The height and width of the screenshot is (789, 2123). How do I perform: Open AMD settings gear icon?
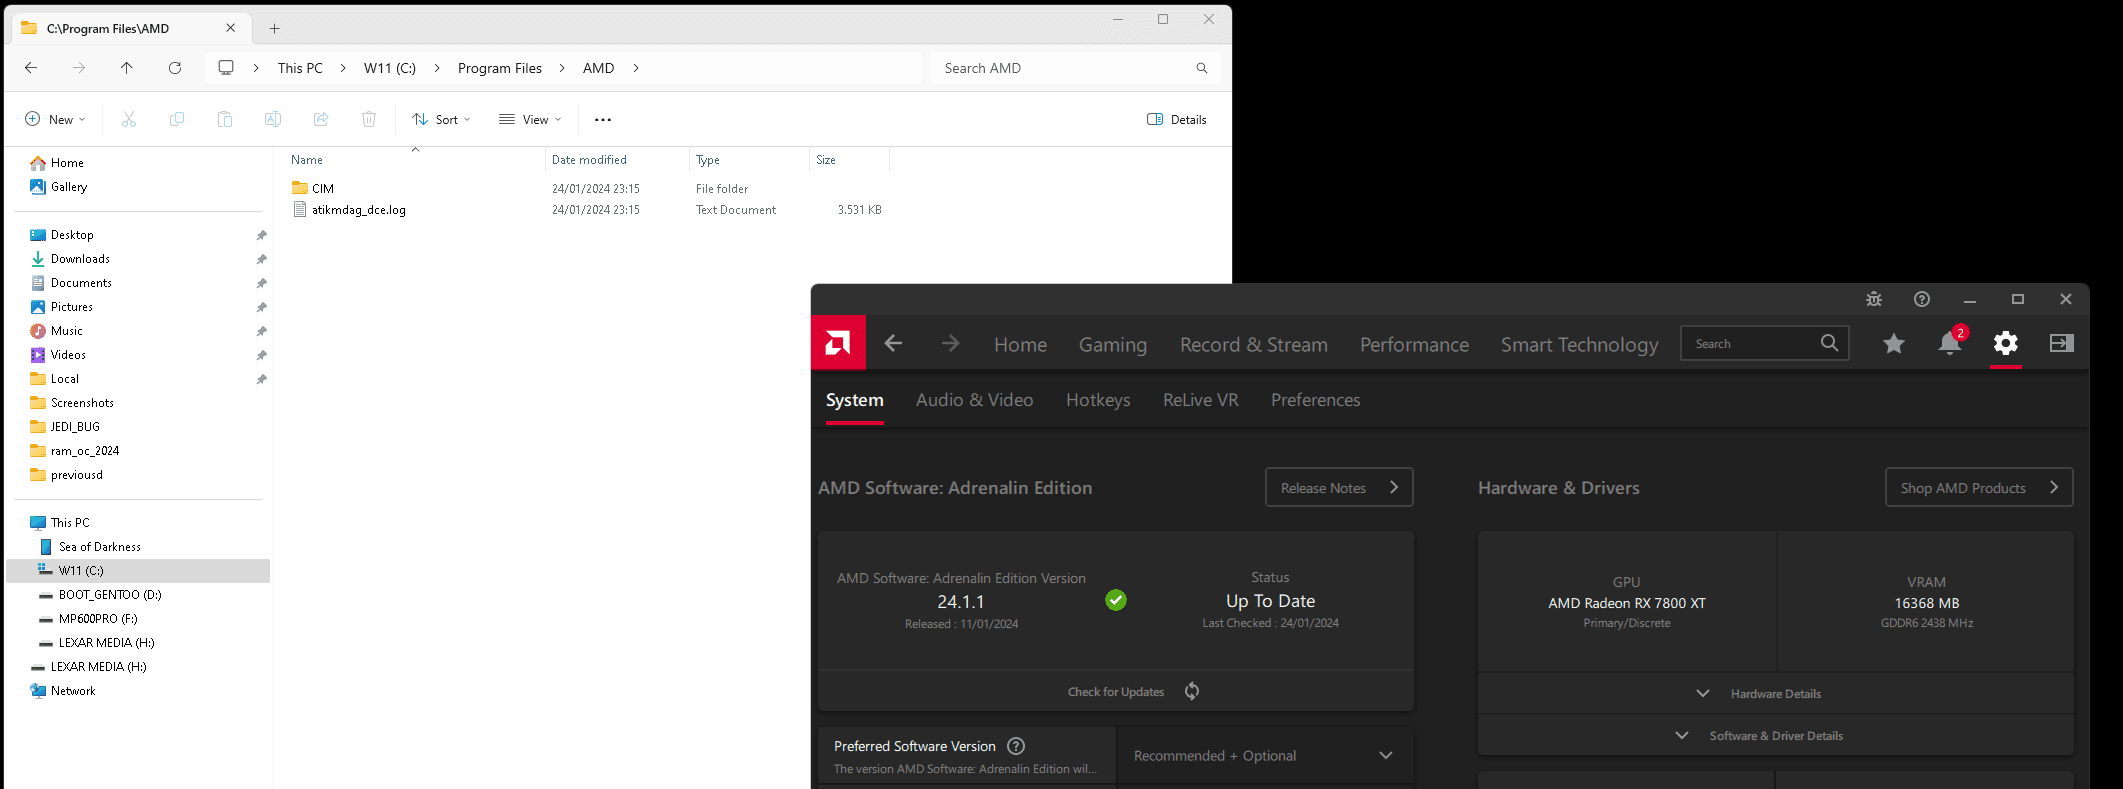pyautogui.click(x=2006, y=343)
